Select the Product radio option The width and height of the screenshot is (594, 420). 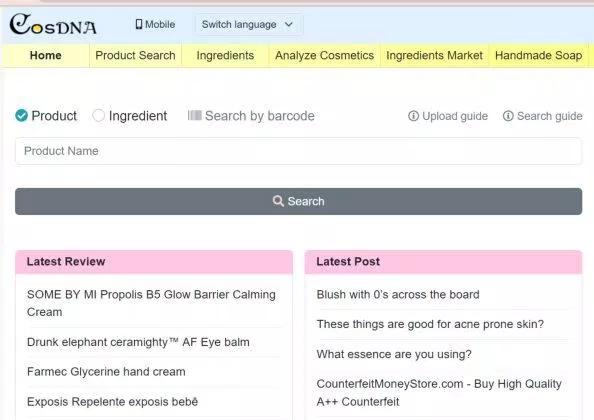coord(22,116)
